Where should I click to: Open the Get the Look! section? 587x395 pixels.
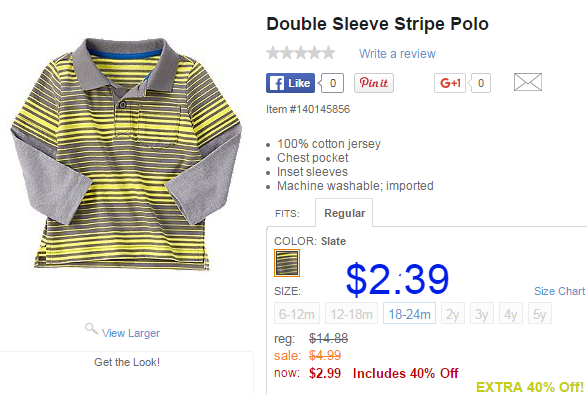[x=127, y=362]
